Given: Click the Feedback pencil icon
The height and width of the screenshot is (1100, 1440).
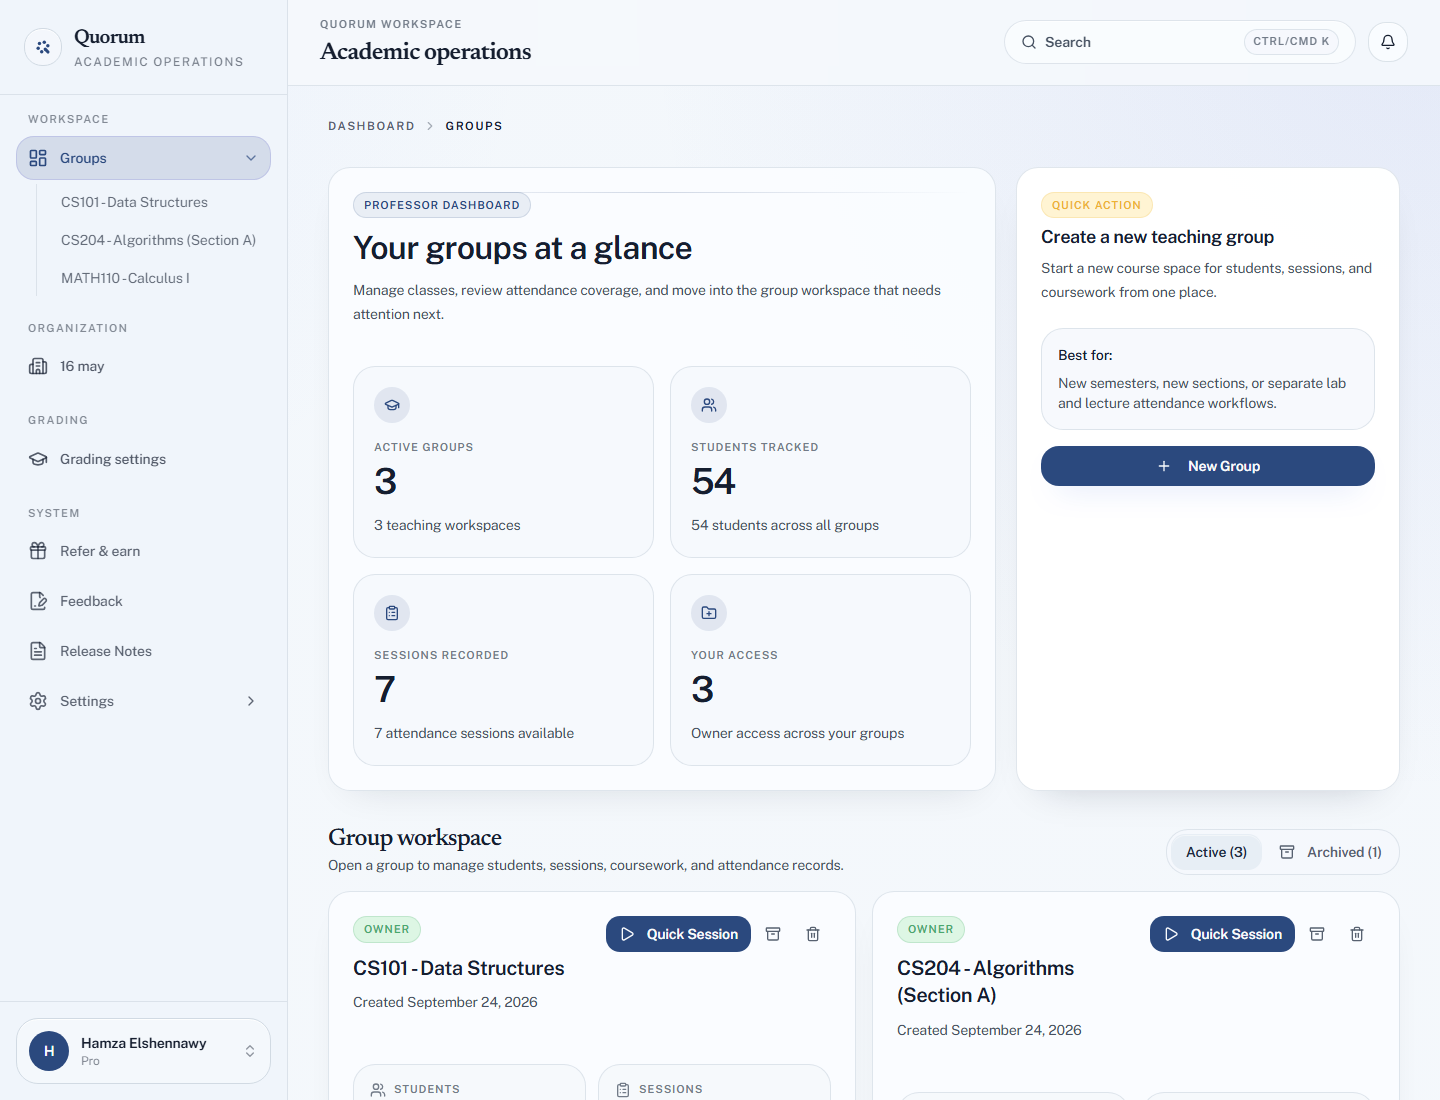Looking at the screenshot, I should 38,601.
